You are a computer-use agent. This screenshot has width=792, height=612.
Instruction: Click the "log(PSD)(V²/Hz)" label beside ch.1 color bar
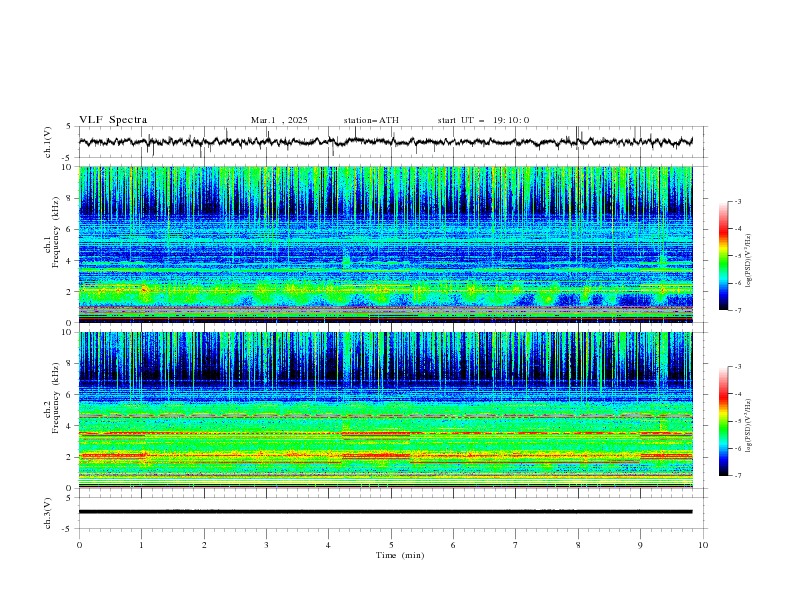[x=749, y=261]
